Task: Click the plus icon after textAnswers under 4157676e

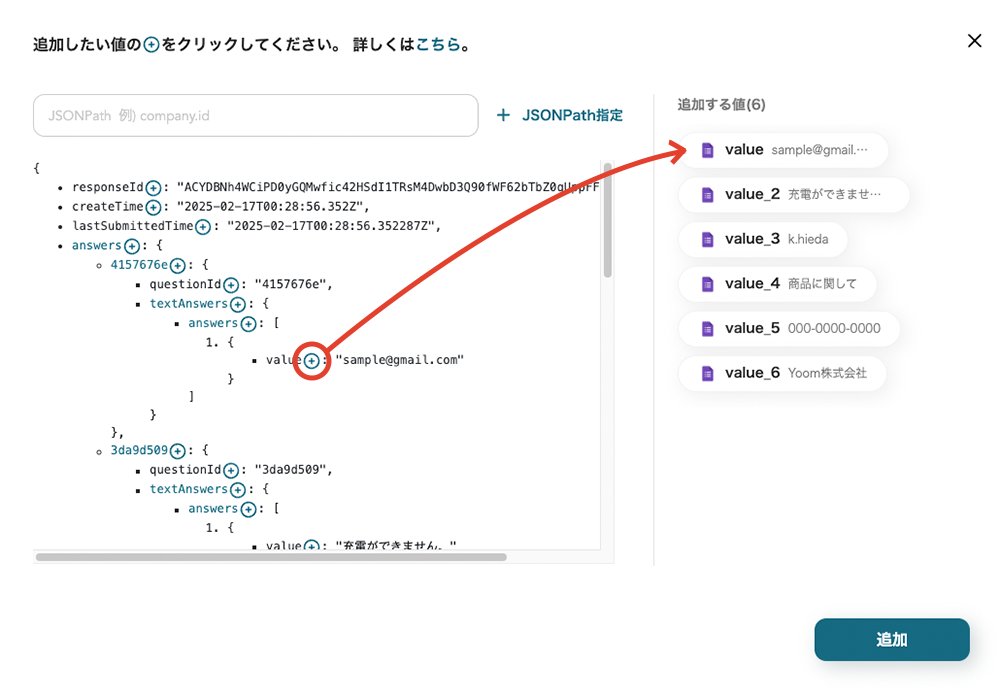Action: [238, 304]
